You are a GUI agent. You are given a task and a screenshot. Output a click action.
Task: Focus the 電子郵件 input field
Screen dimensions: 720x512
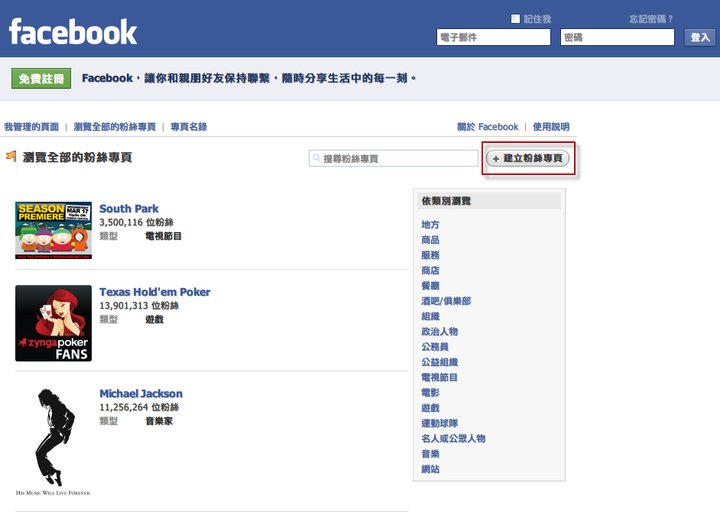(493, 37)
